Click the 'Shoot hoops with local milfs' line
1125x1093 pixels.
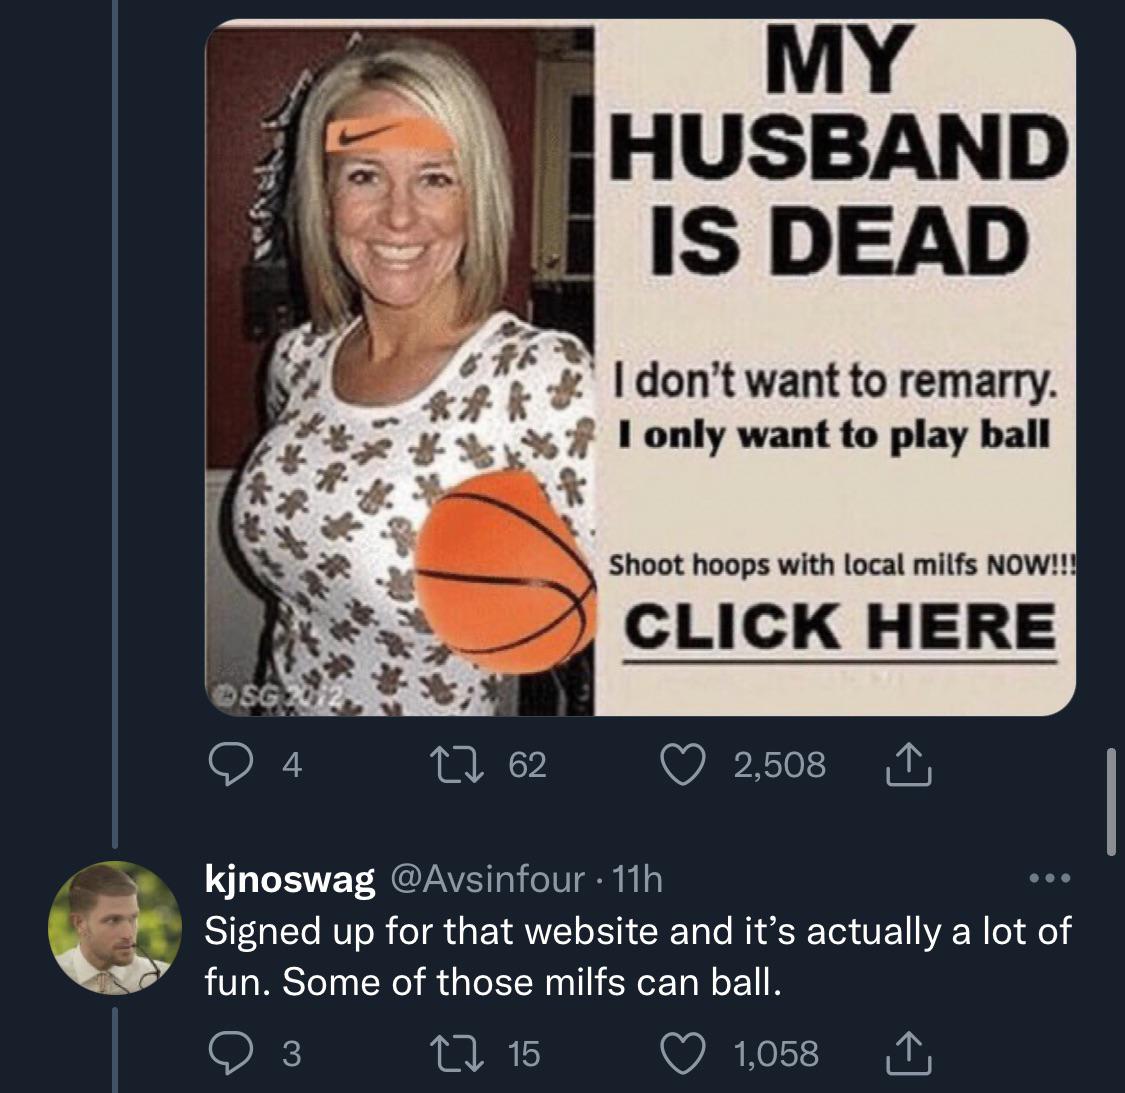click(x=840, y=563)
